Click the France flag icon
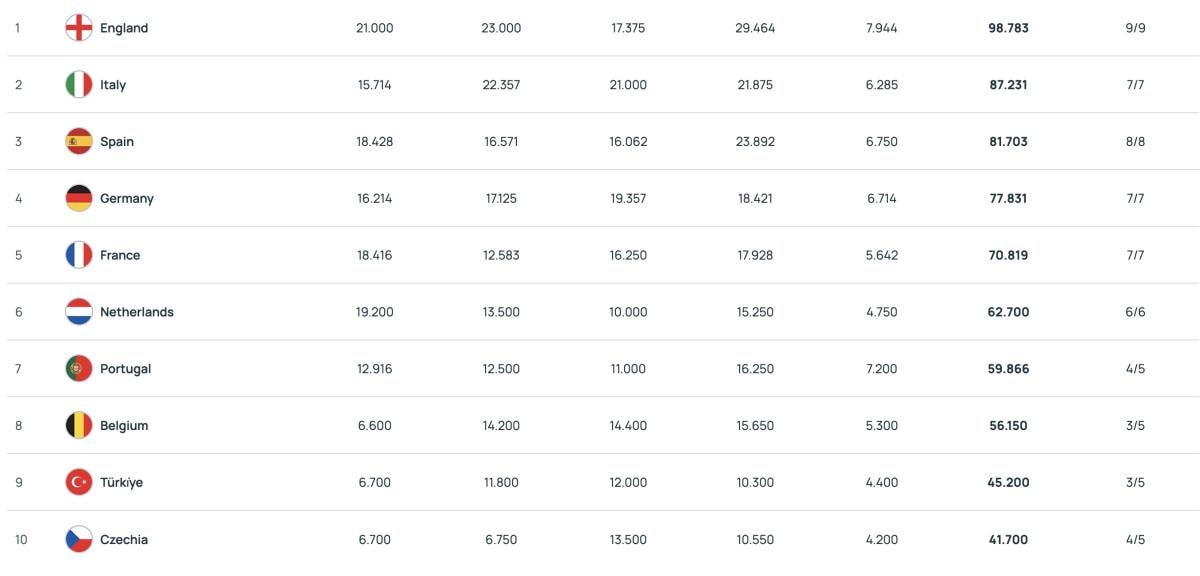Image resolution: width=1200 pixels, height=576 pixels. [79, 255]
